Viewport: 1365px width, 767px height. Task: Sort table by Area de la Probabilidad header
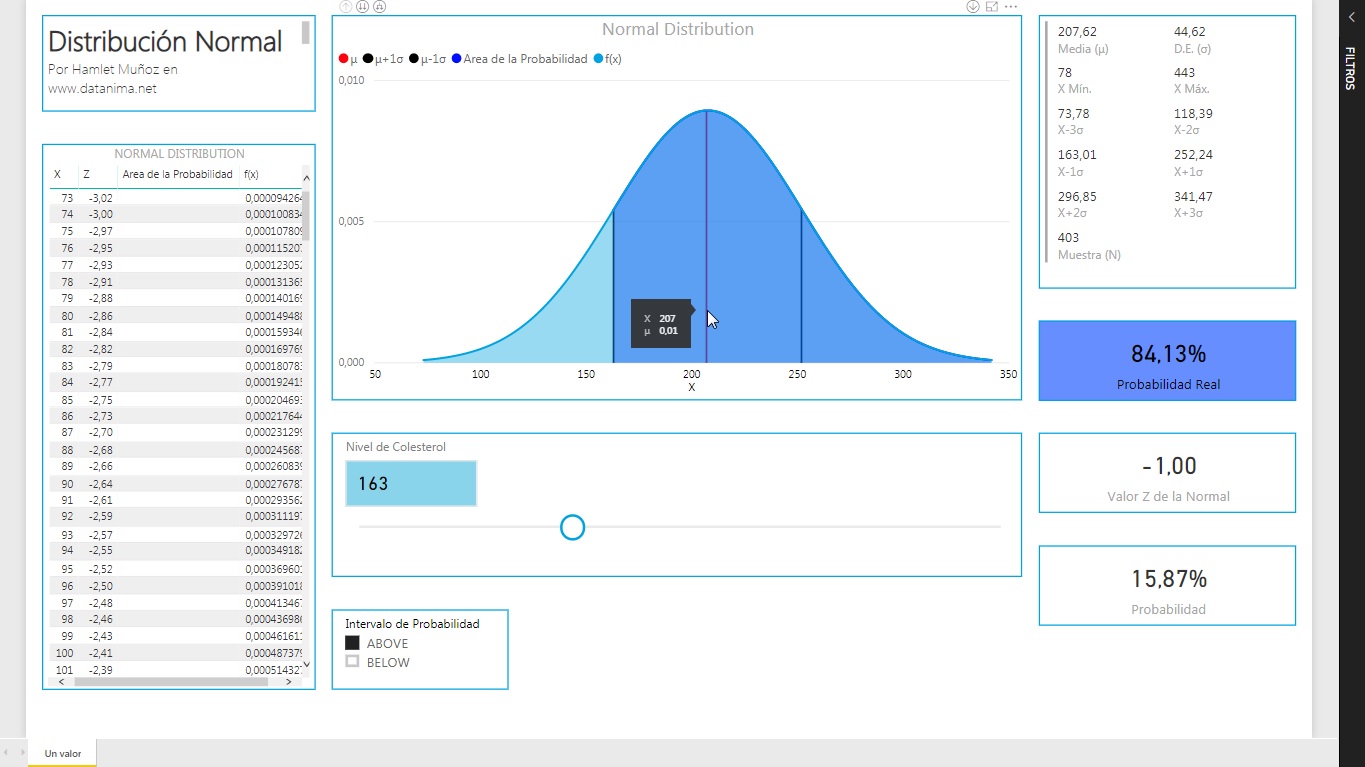[177, 175]
